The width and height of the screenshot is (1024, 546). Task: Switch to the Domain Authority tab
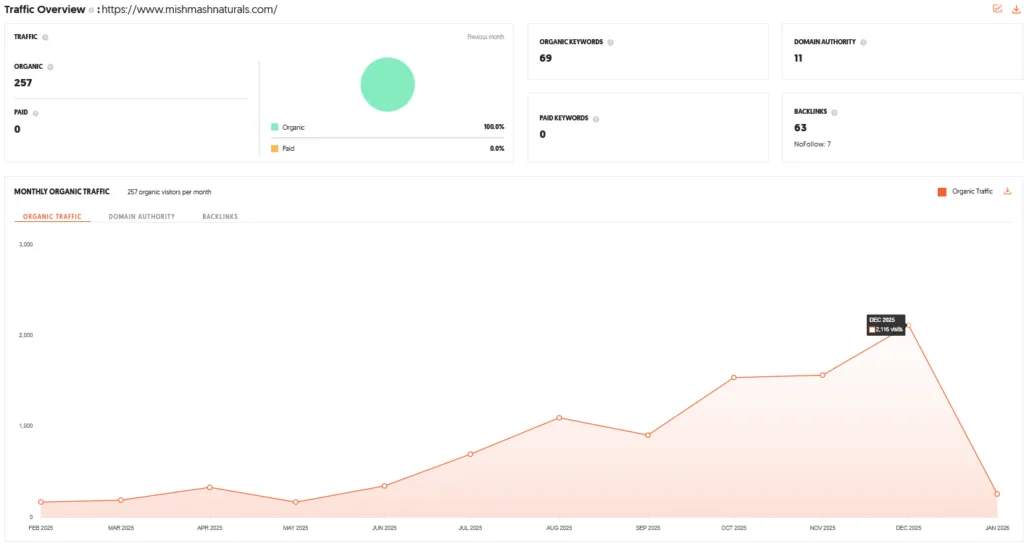click(142, 216)
